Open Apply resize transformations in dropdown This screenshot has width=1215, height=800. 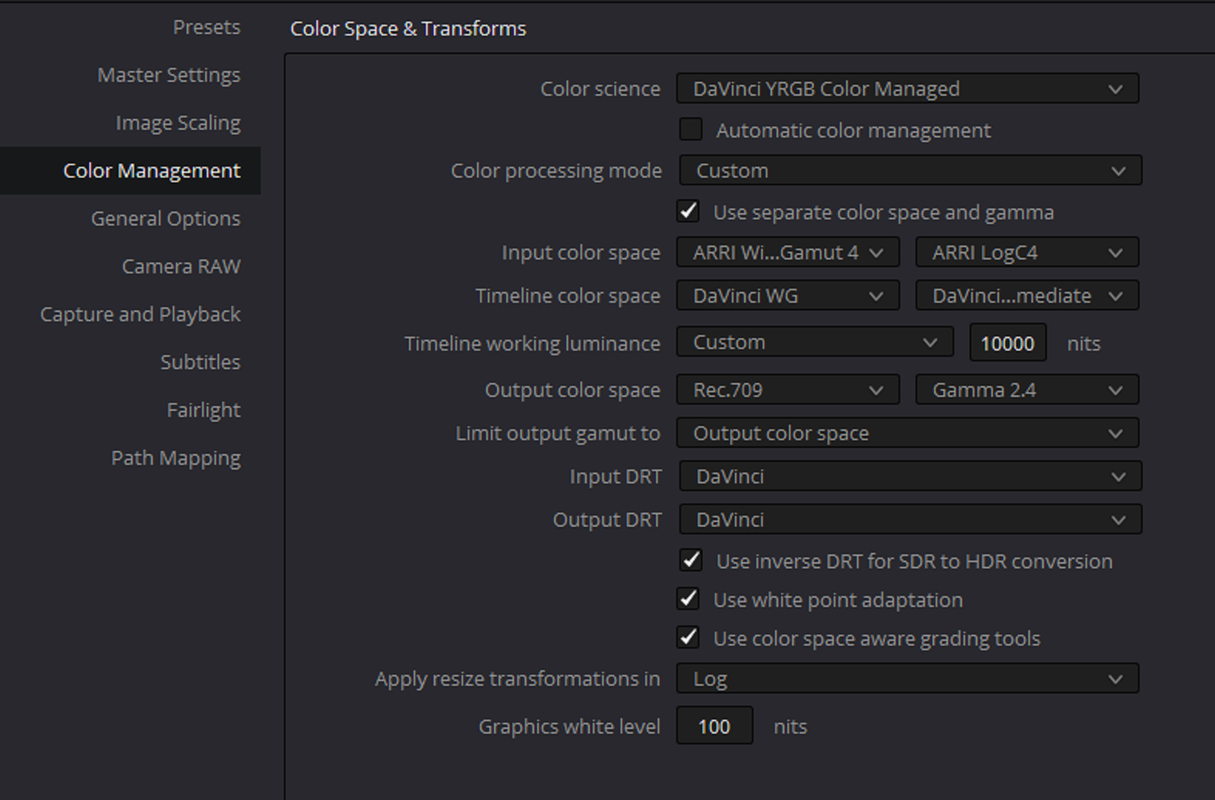[x=907, y=678]
